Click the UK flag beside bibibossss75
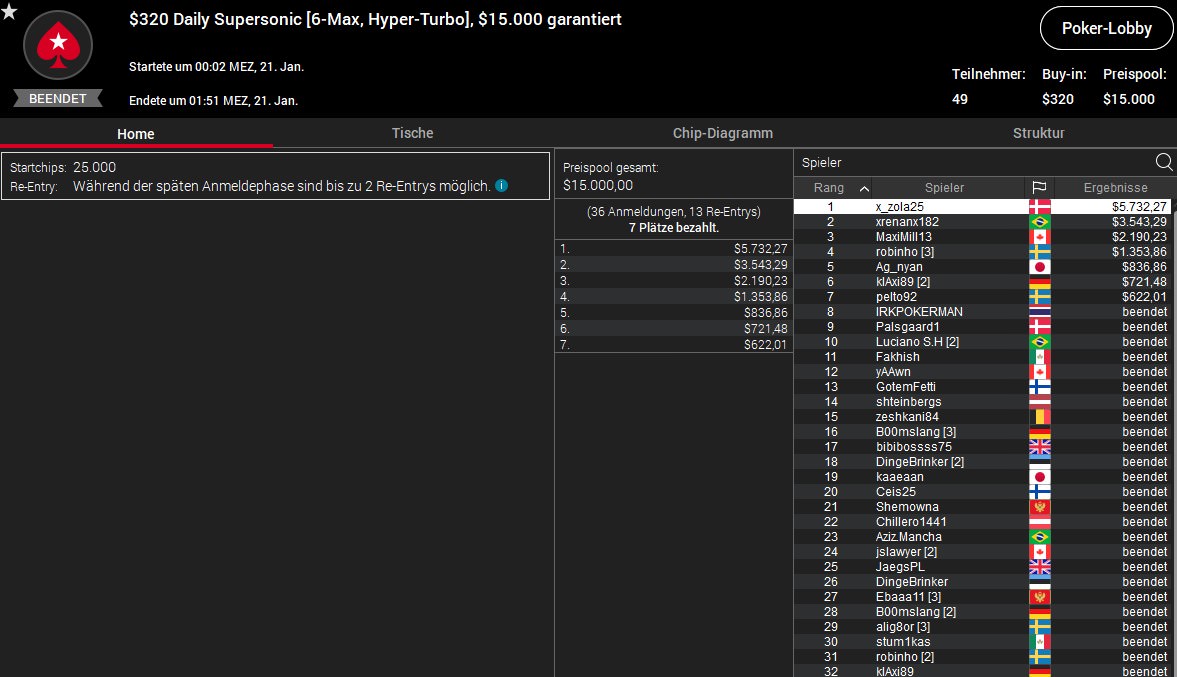 1039,447
